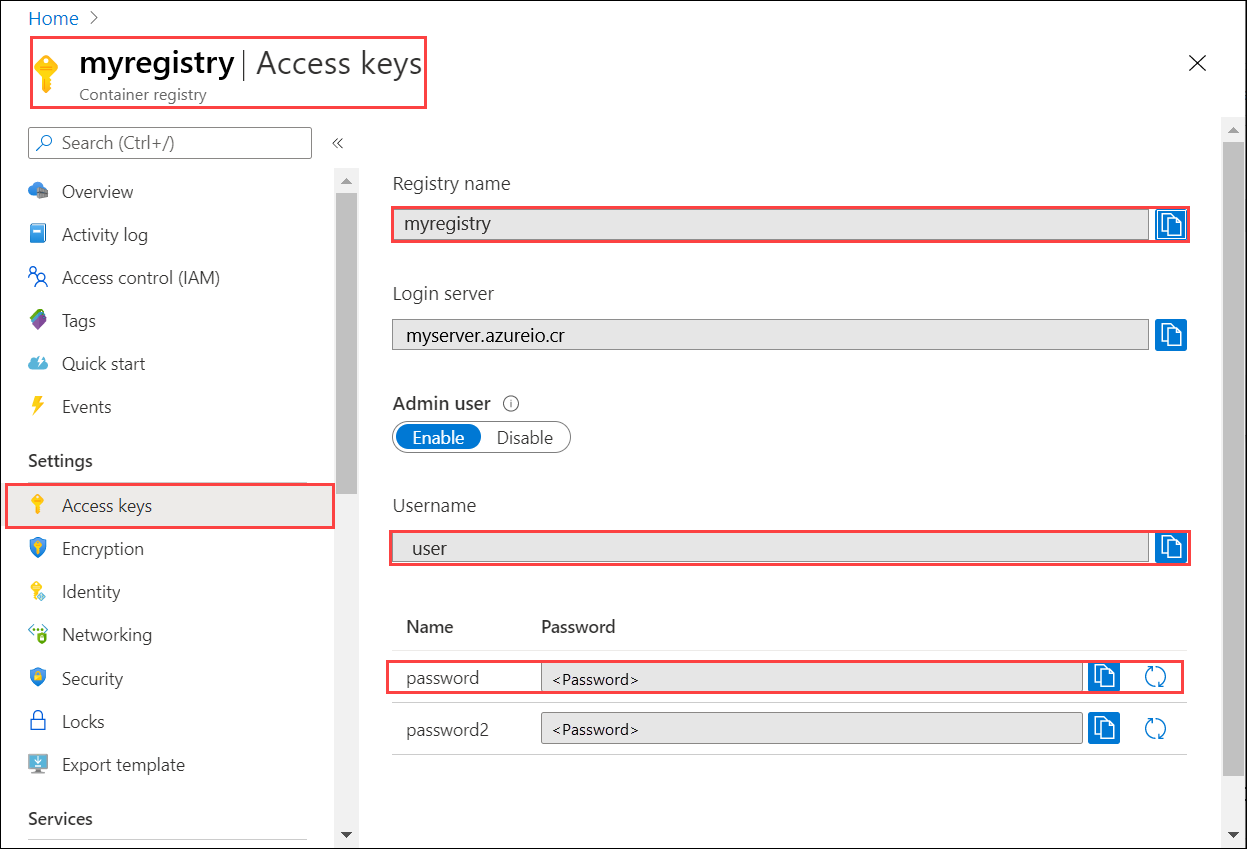This screenshot has width=1247, height=849.
Task: Open the Overview section in the sidebar
Action: (x=97, y=191)
